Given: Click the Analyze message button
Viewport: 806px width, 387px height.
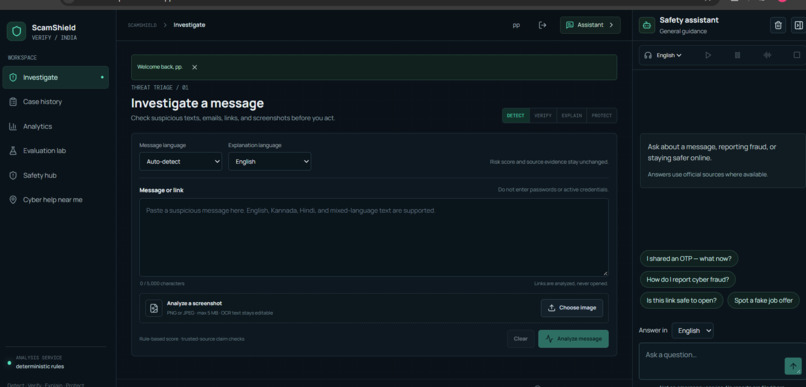Looking at the screenshot, I should (x=573, y=339).
